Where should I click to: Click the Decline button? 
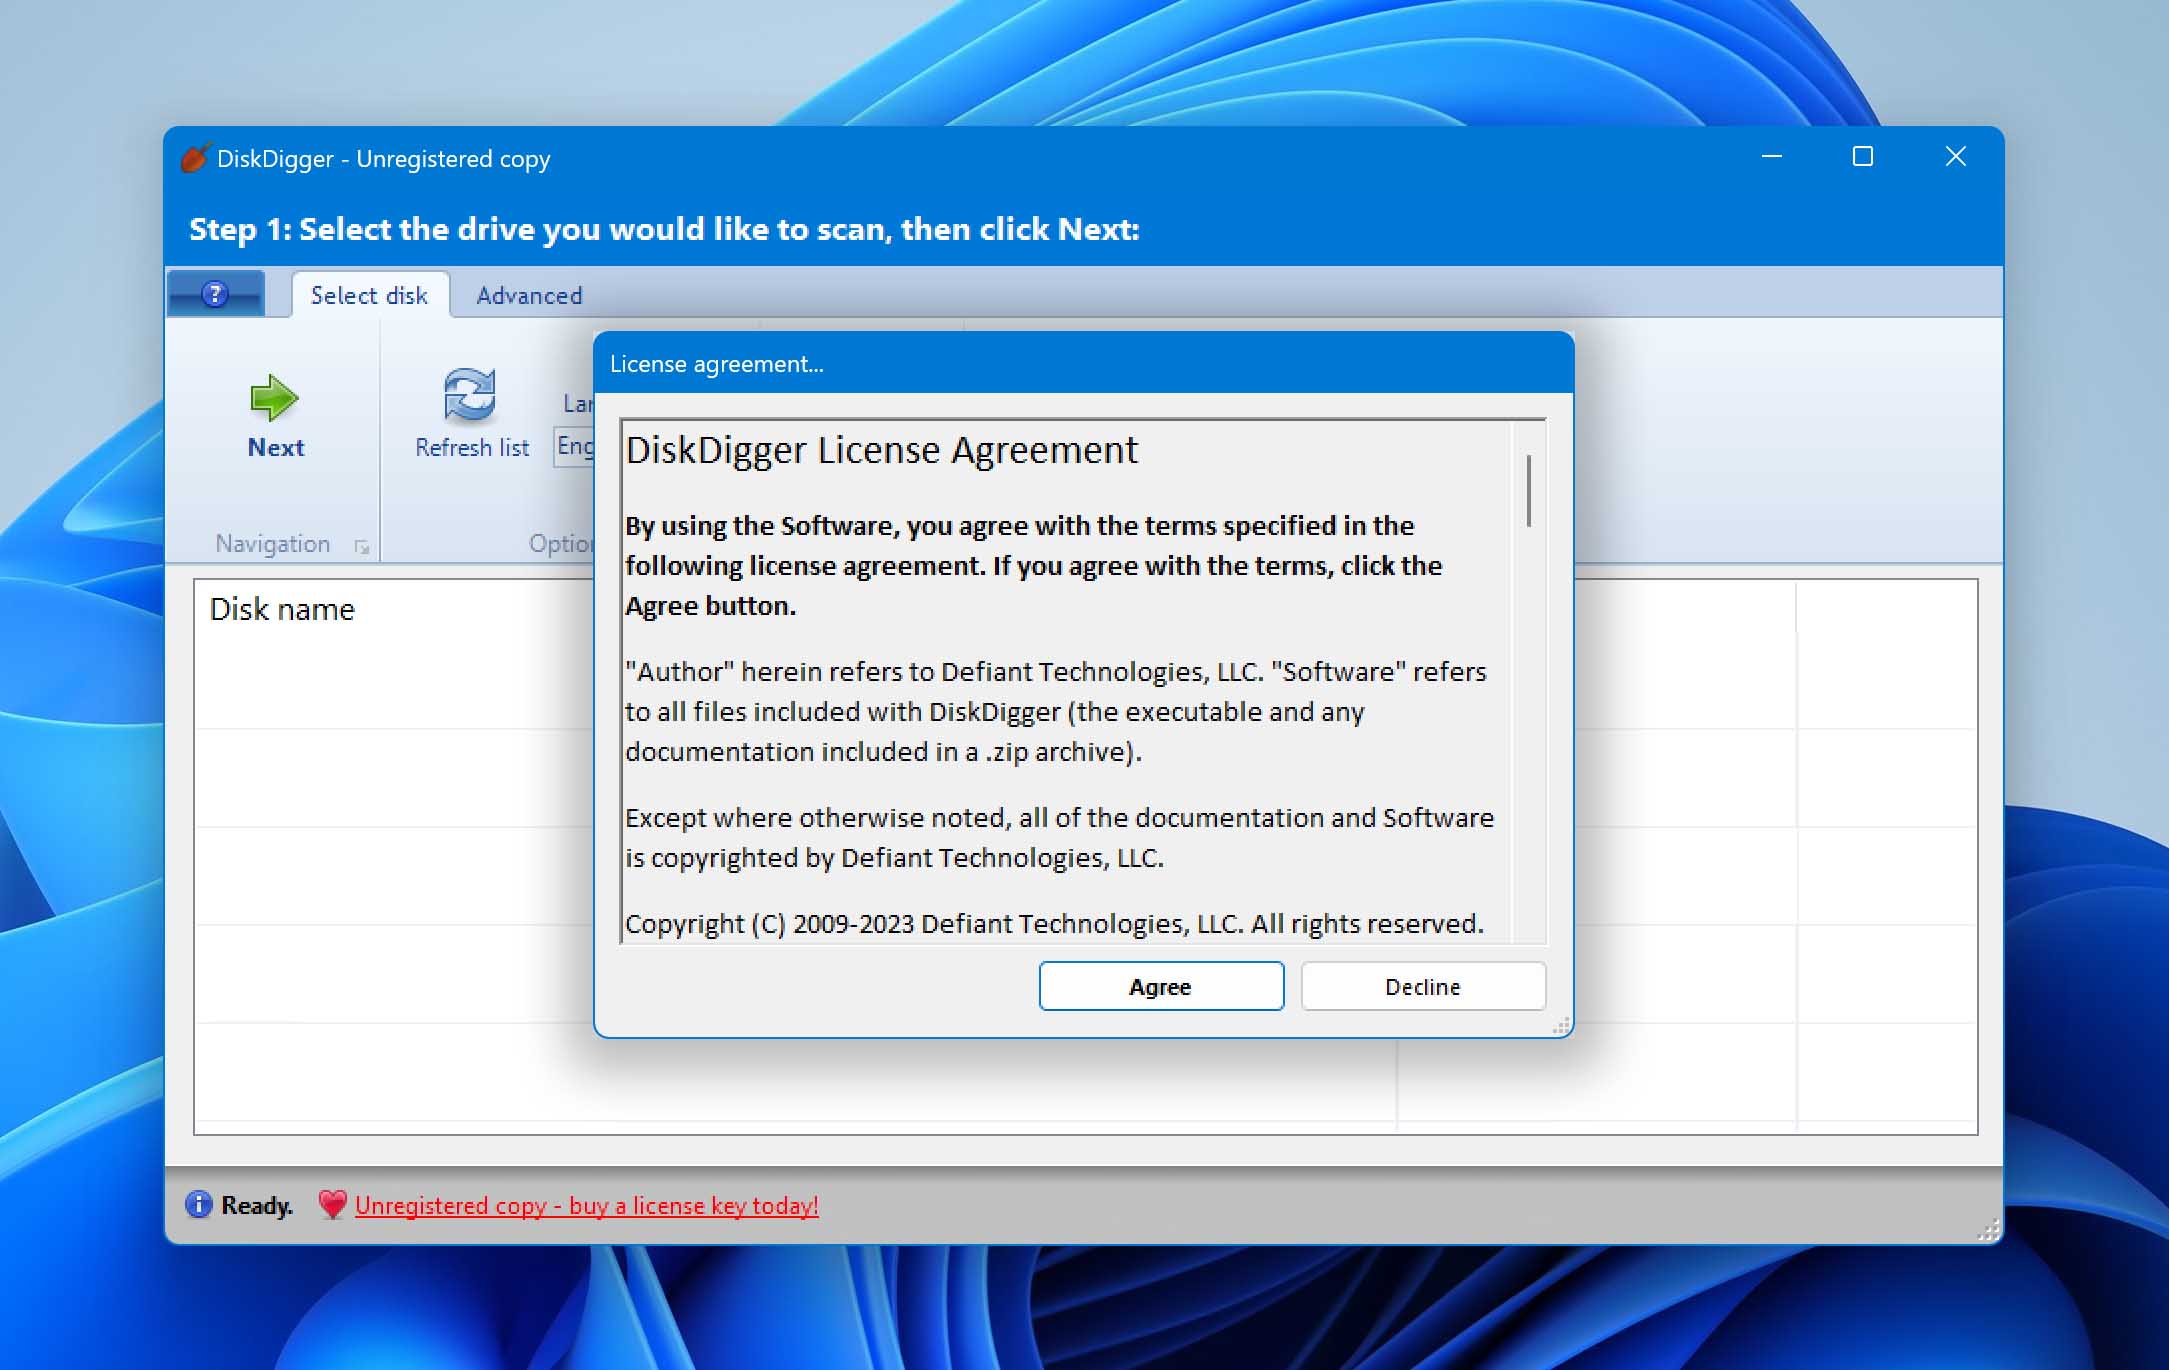pyautogui.click(x=1423, y=986)
